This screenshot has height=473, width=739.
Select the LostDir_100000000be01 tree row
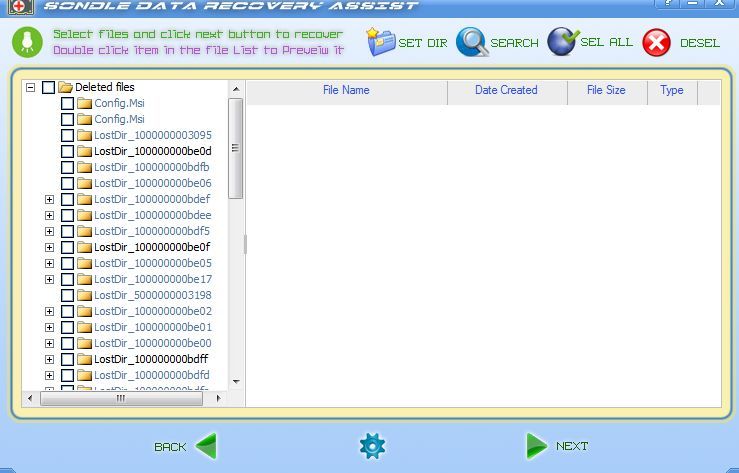point(153,327)
